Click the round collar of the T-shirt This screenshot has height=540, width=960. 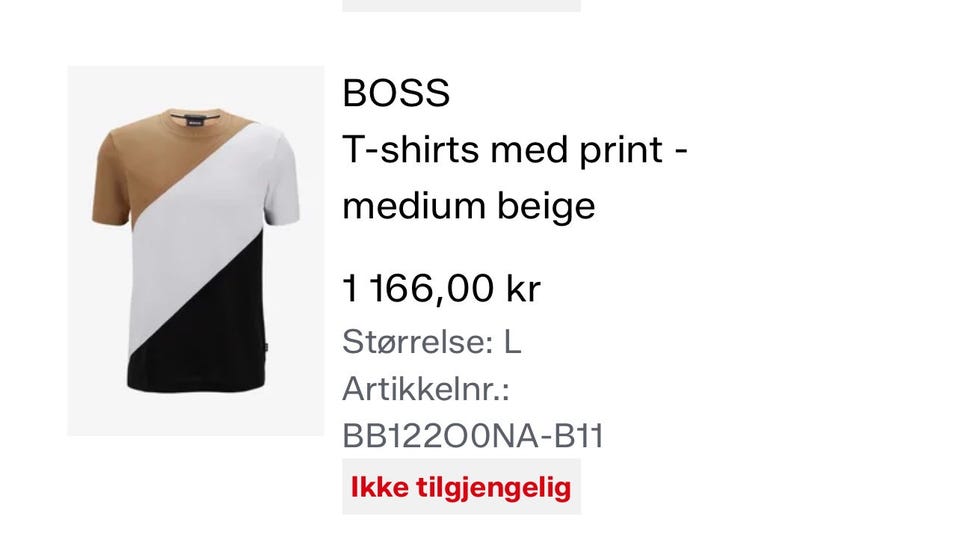195,116
